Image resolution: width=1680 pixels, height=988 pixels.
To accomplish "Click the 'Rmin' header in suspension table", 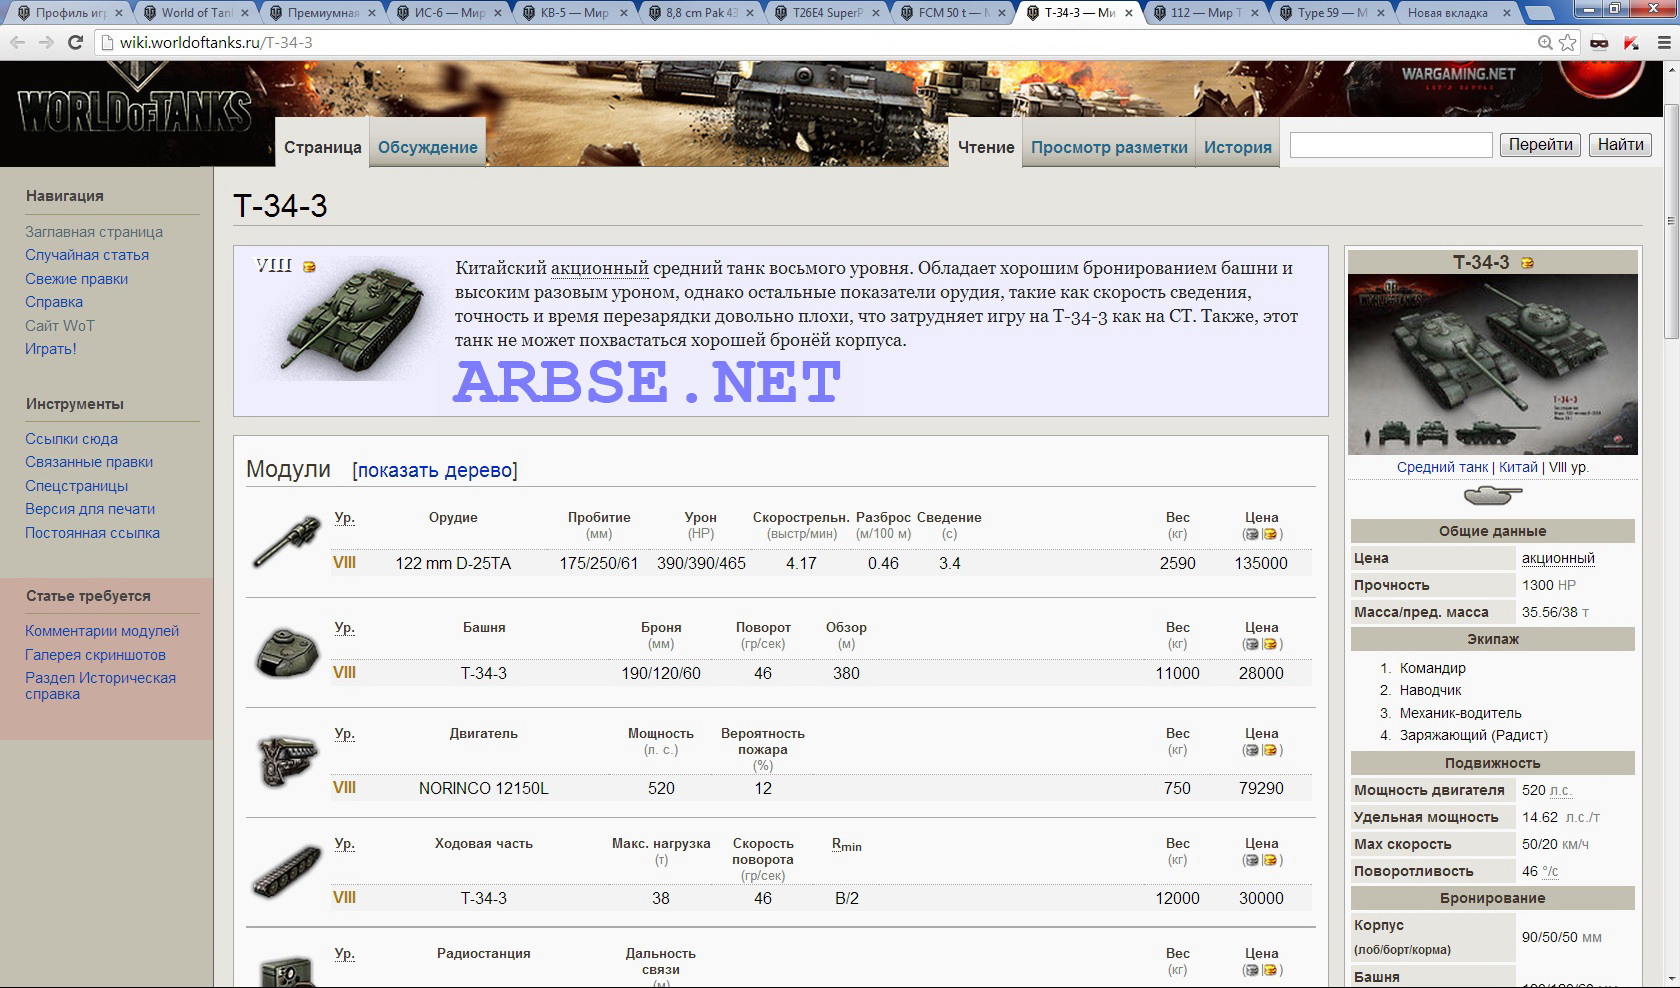I will coord(846,845).
